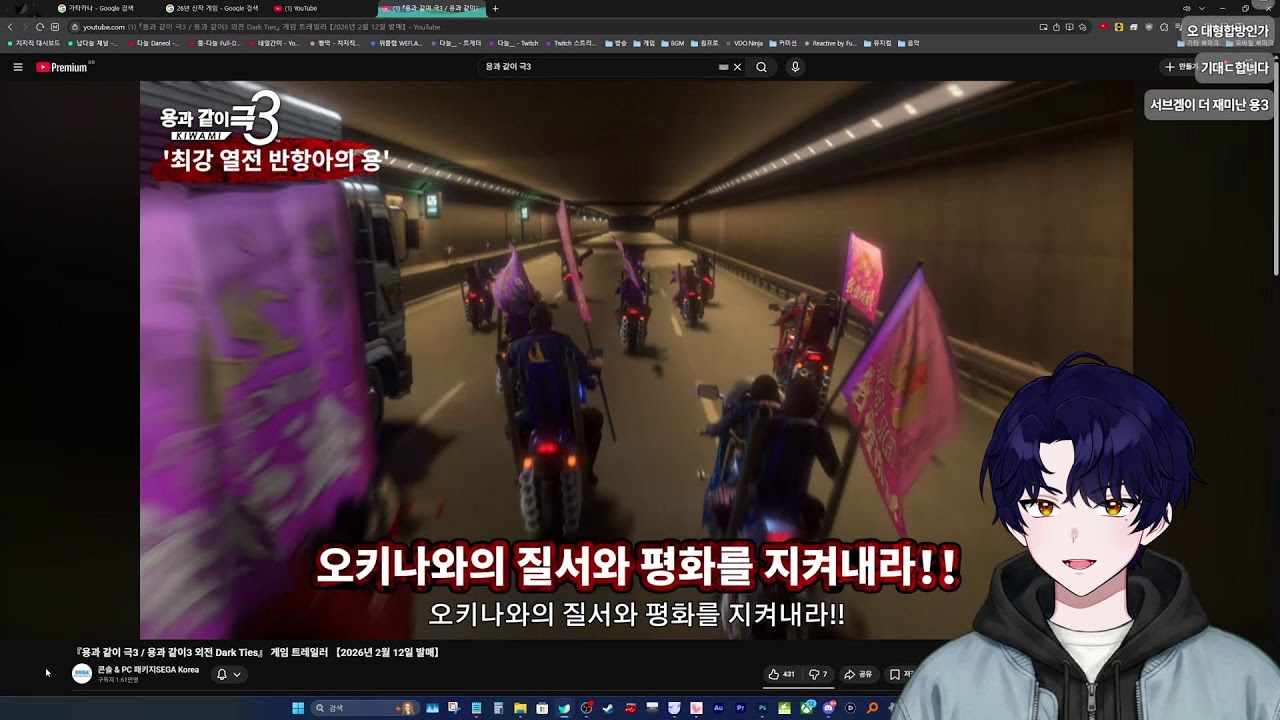Open Microsoft Store from the taskbar
This screenshot has width=1280, height=720.
542,708
